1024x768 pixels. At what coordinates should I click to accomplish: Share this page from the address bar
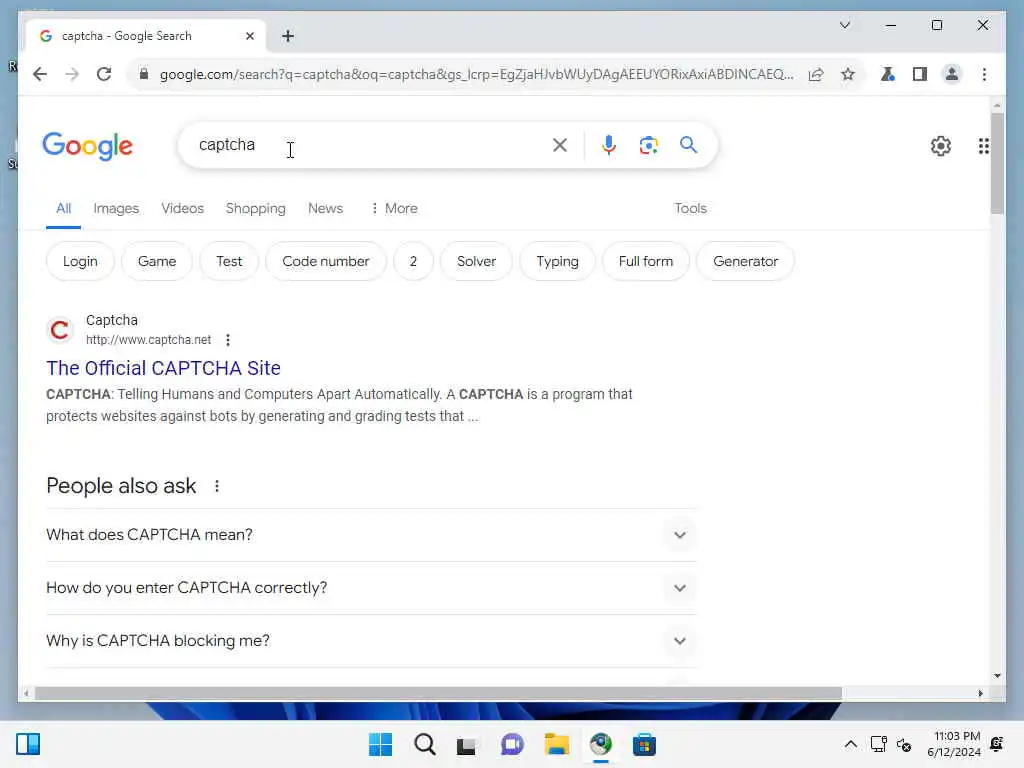(816, 74)
